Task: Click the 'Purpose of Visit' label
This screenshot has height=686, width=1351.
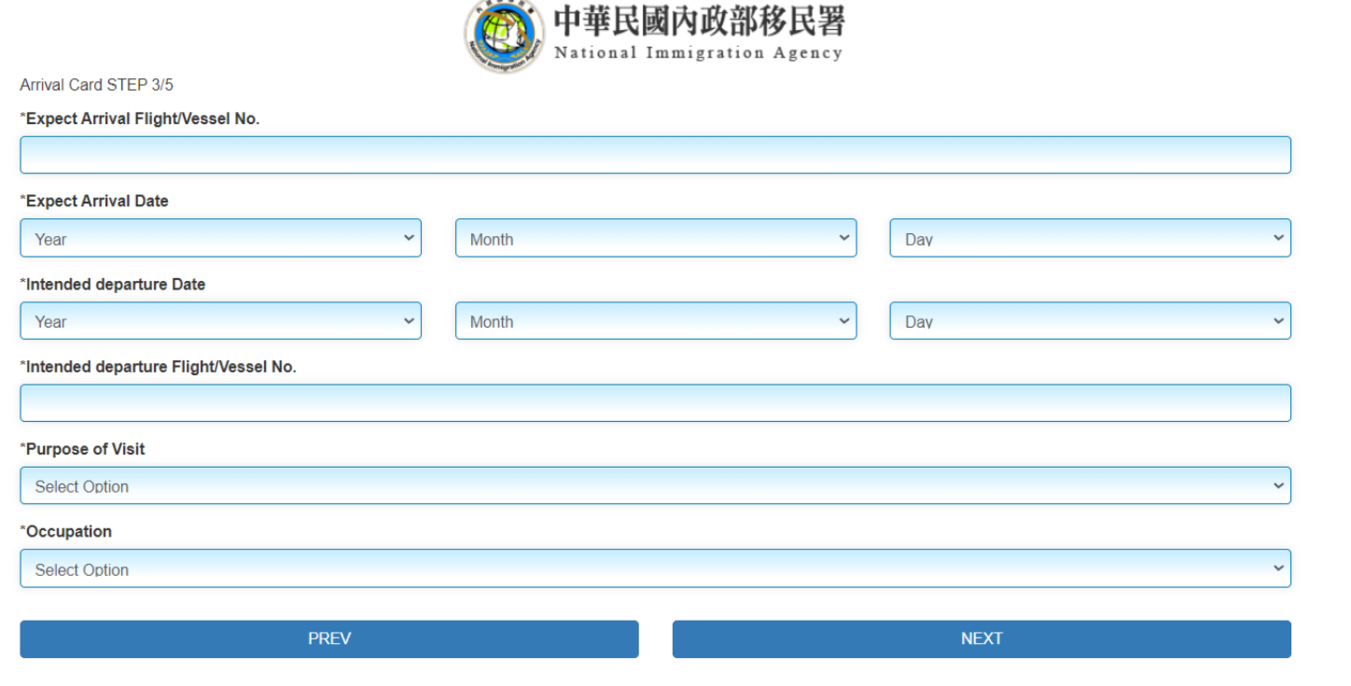Action: pyautogui.click(x=82, y=449)
